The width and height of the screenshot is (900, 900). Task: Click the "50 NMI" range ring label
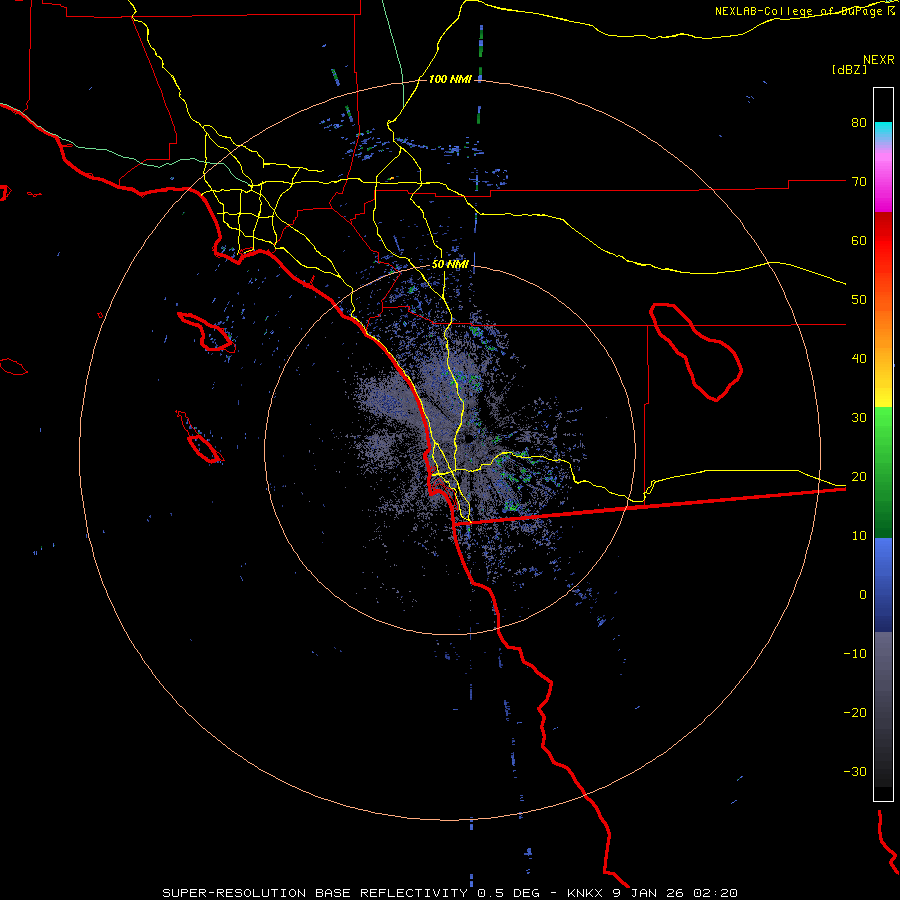tap(450, 265)
